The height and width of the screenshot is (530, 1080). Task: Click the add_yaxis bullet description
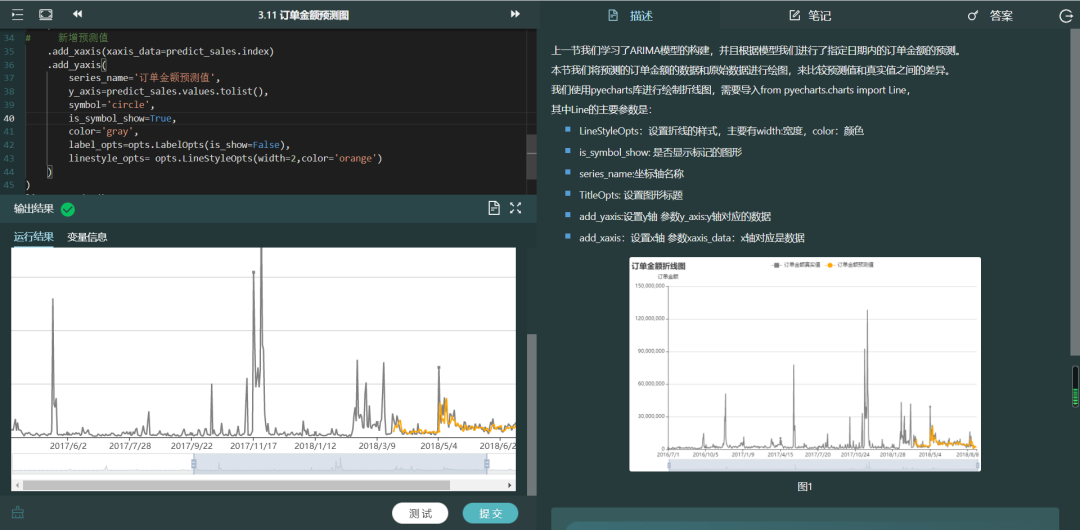[x=675, y=216]
